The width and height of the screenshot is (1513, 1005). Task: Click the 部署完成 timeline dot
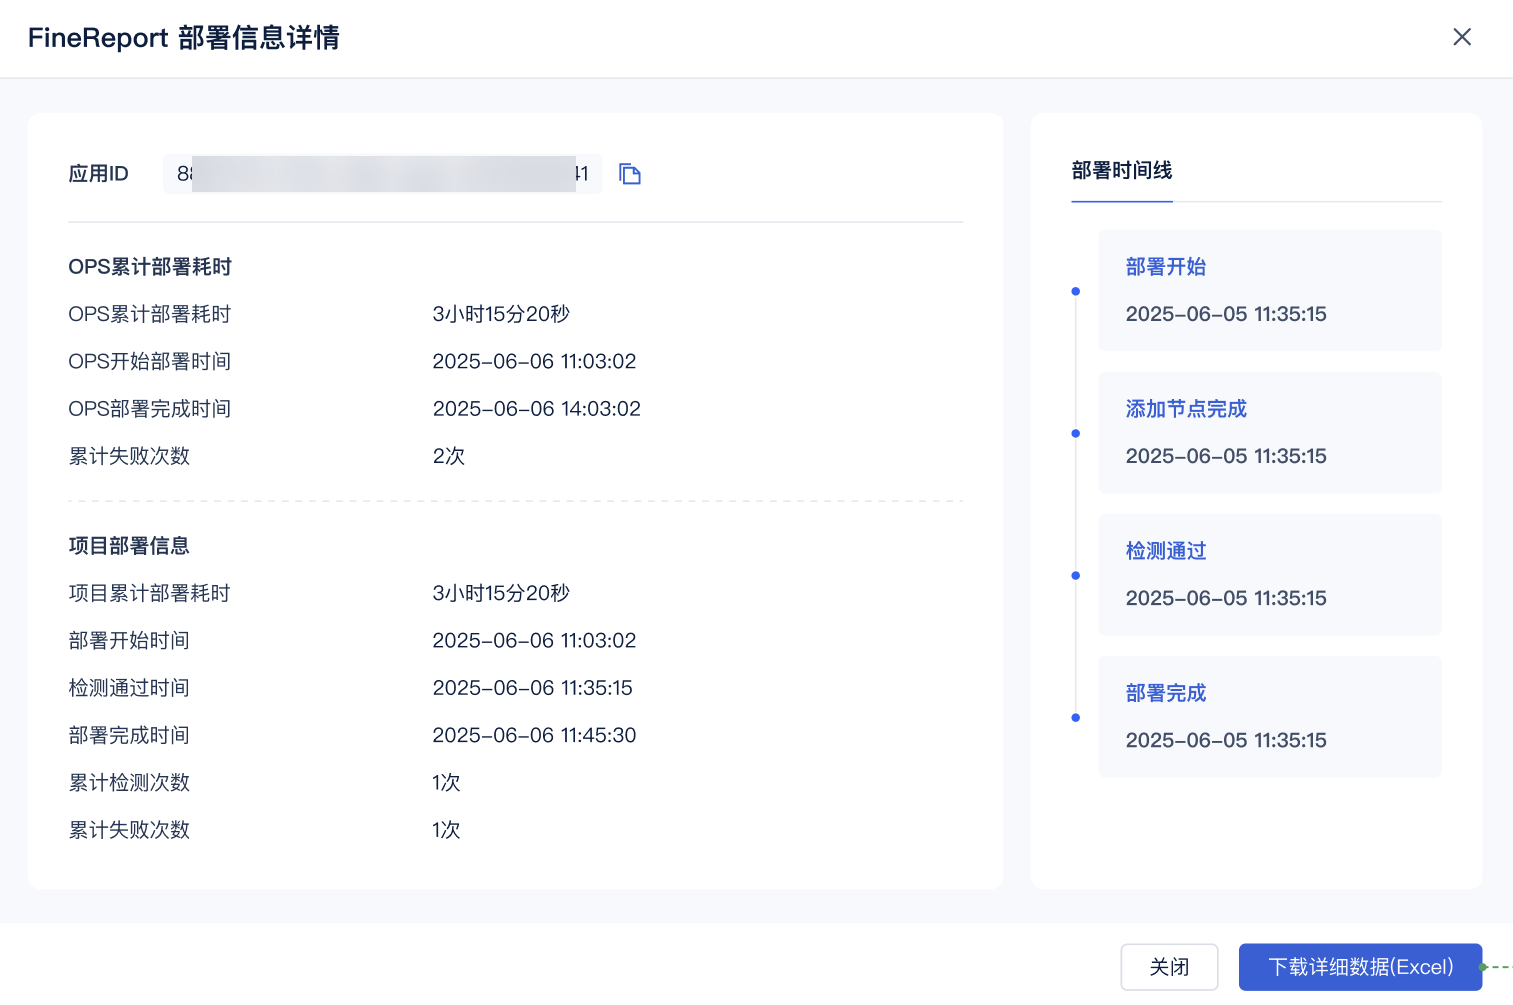click(x=1076, y=717)
